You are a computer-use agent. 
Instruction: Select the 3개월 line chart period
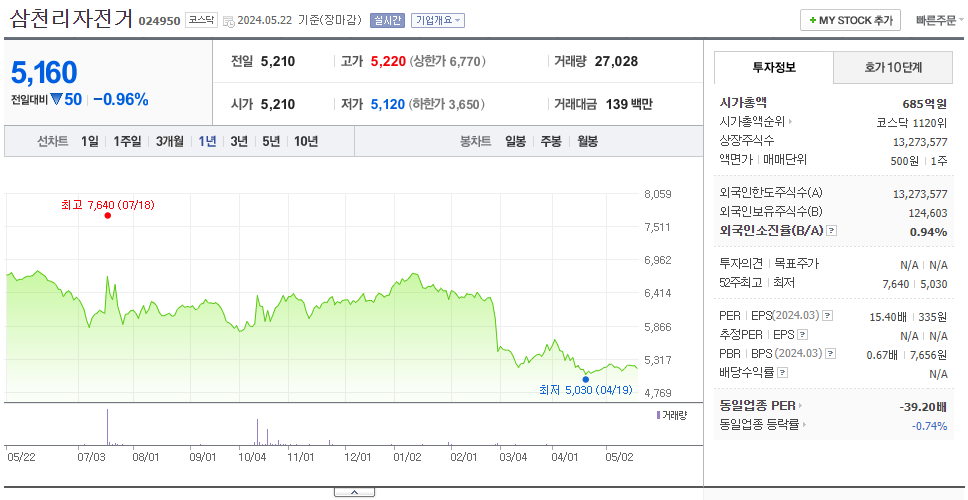(170, 141)
